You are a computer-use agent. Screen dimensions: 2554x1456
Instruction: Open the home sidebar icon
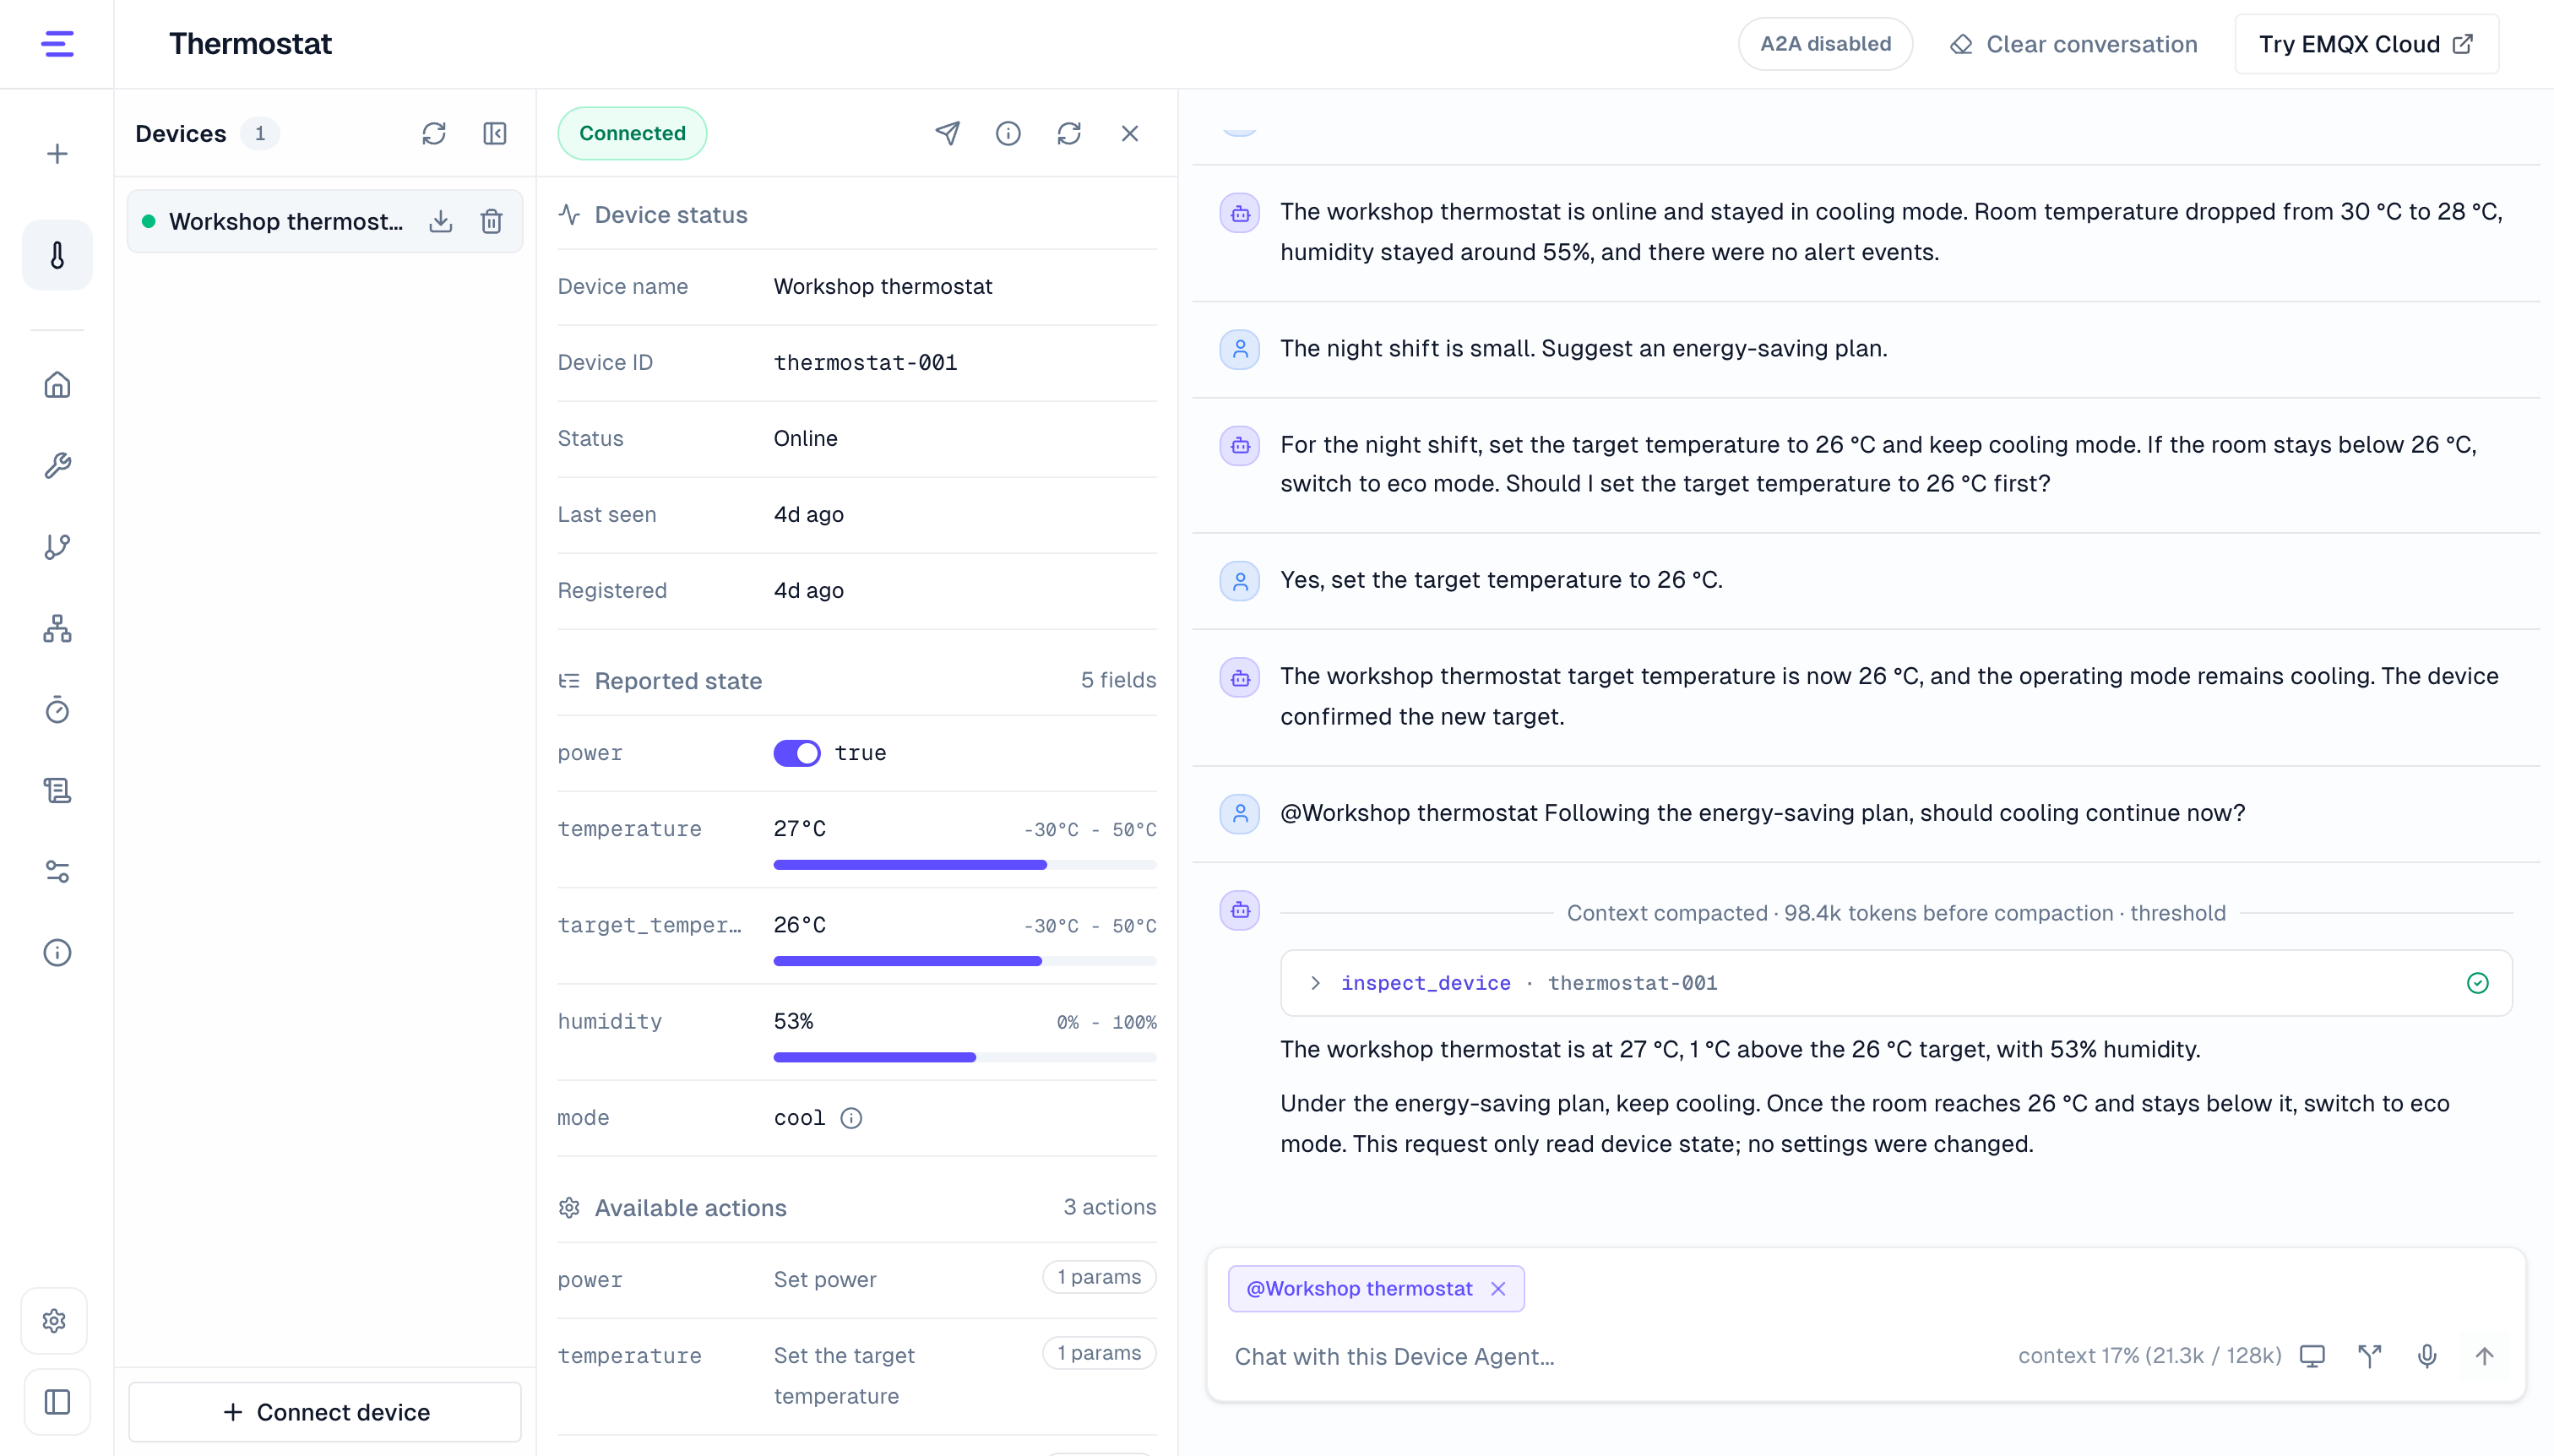pyautogui.click(x=57, y=385)
